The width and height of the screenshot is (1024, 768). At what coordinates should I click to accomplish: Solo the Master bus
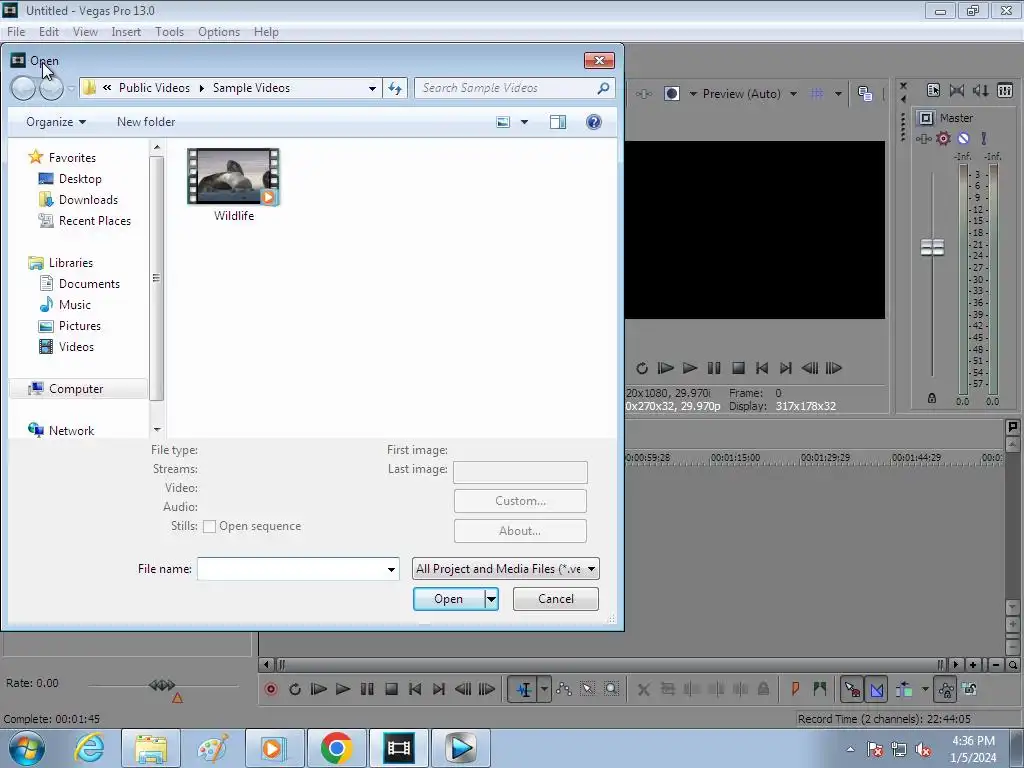[984, 138]
